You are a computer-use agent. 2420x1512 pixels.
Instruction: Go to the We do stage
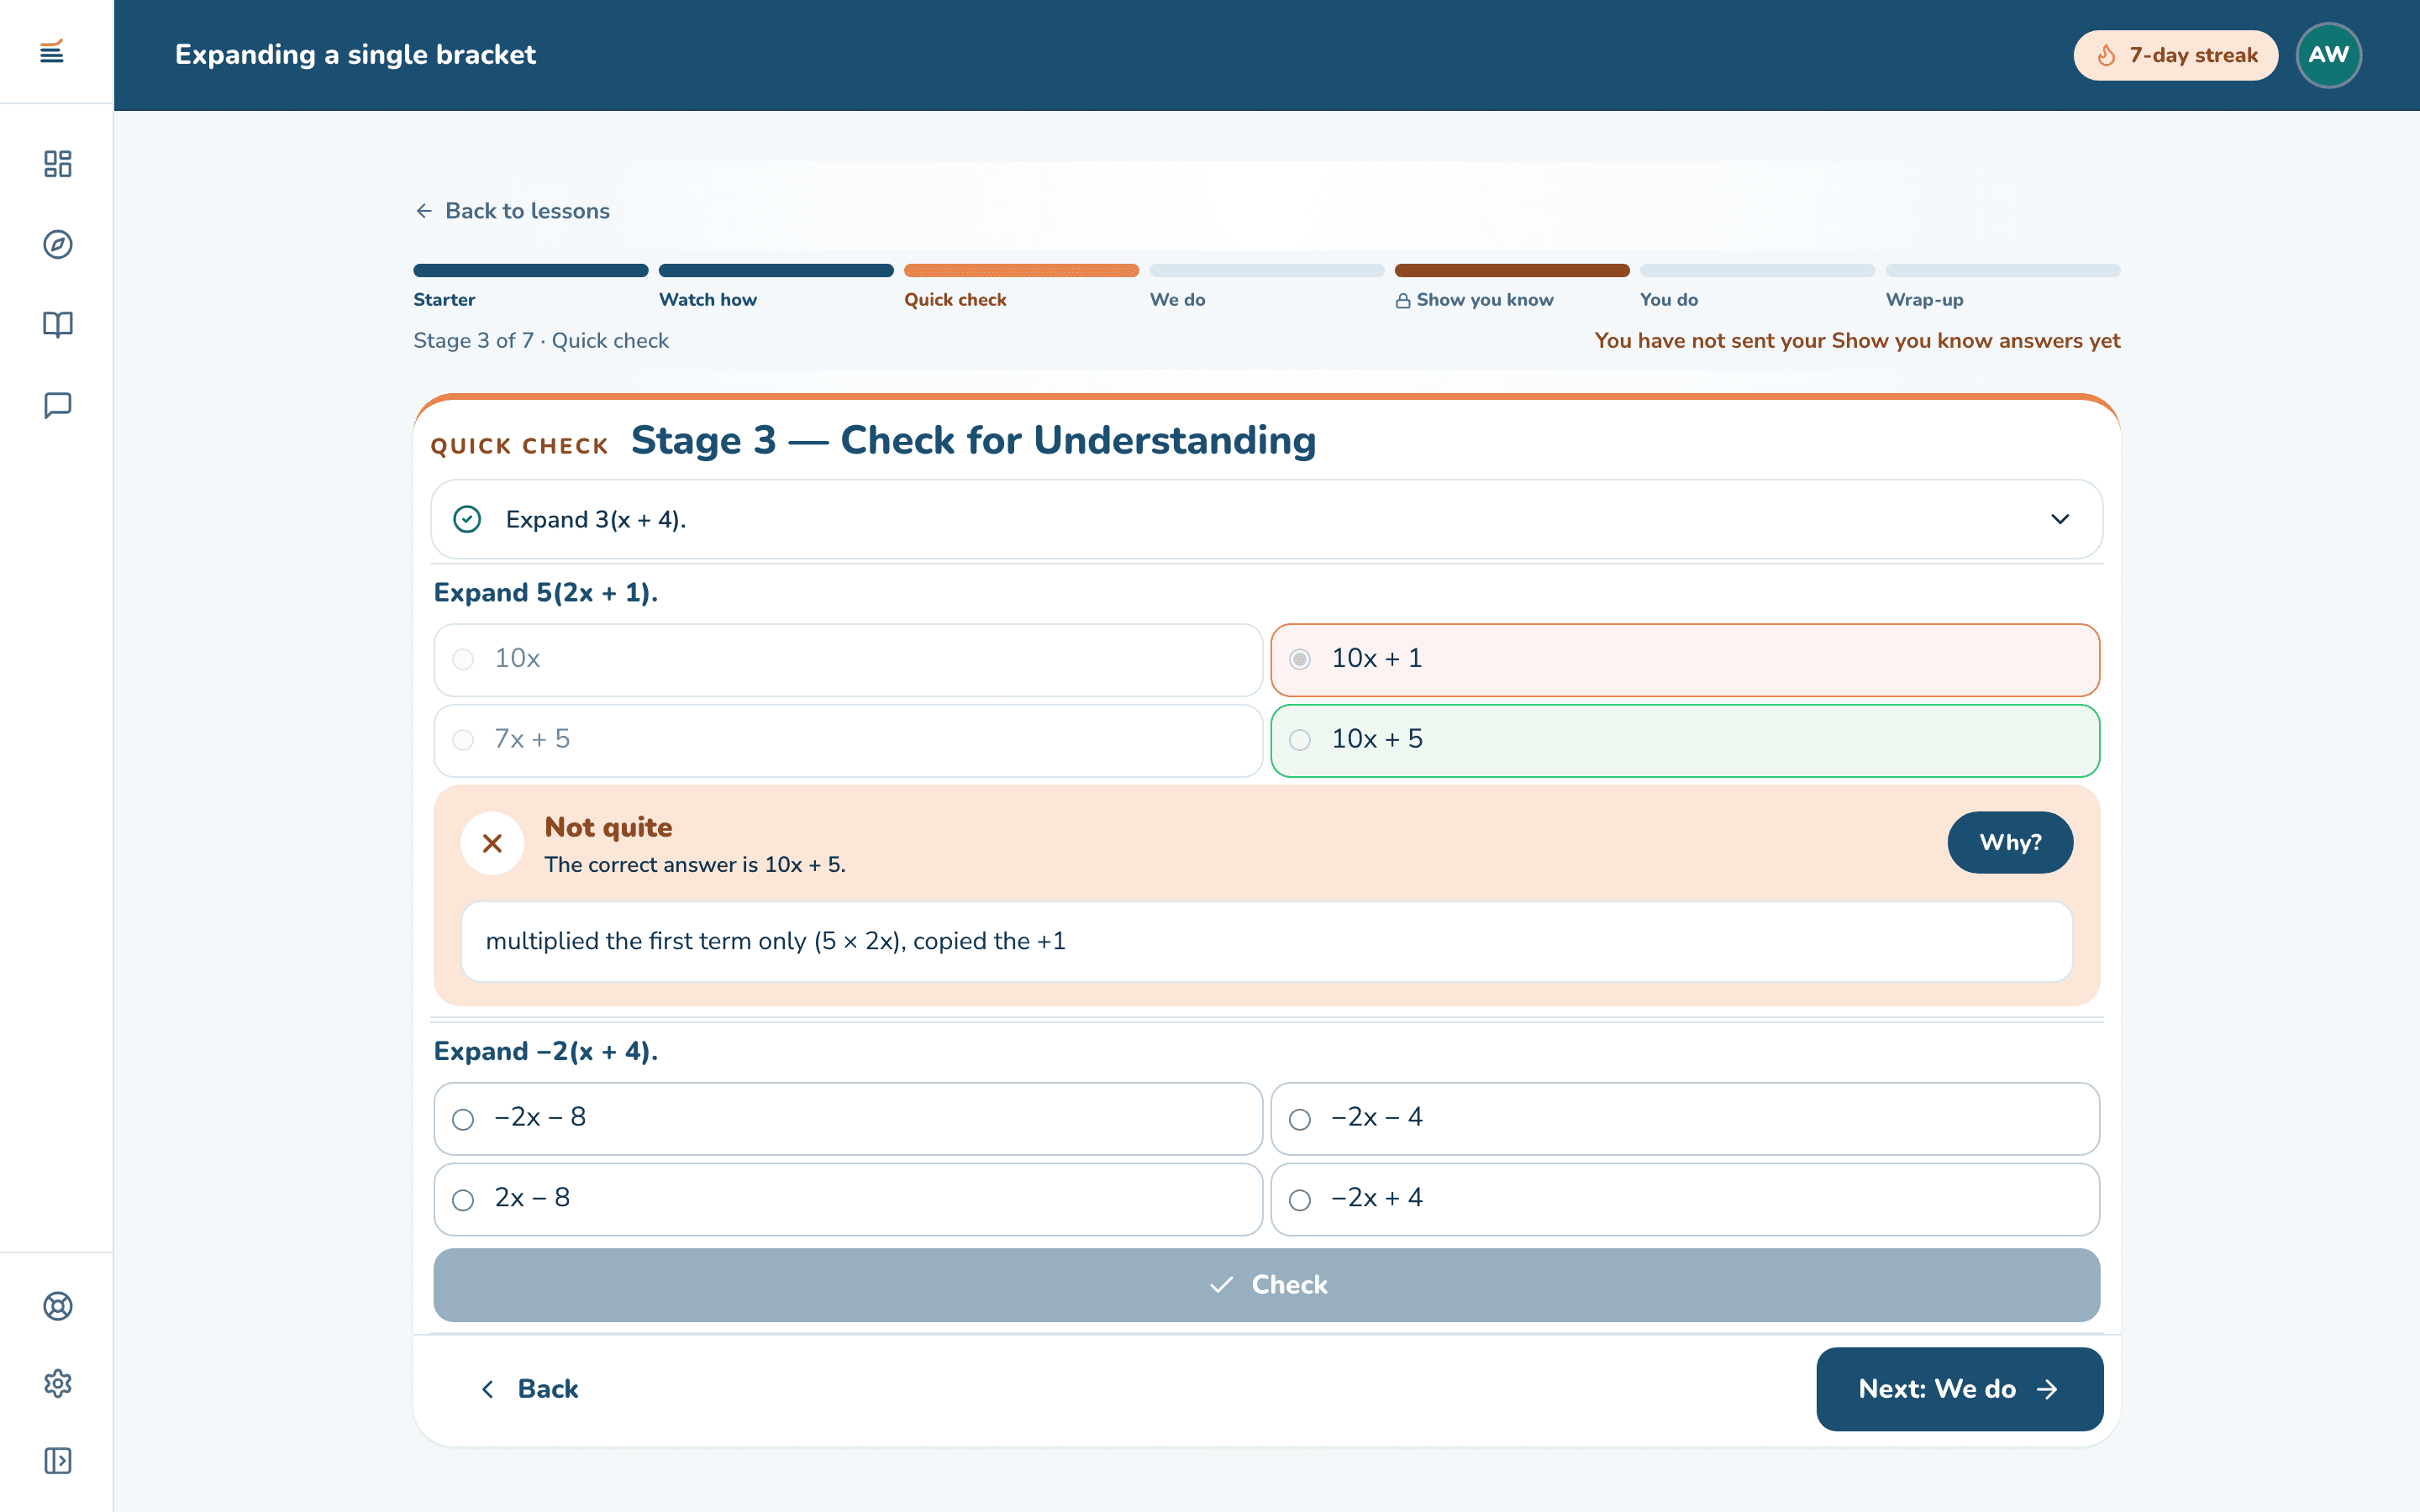pyautogui.click(x=1177, y=300)
